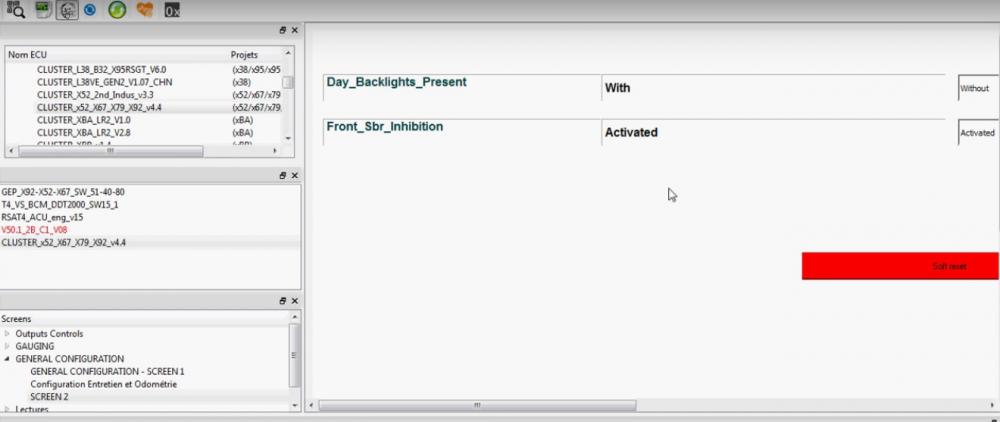The height and width of the screenshot is (422, 1000).
Task: Select RSAT4_ACU_eng_v15 entry
Action: [42, 217]
